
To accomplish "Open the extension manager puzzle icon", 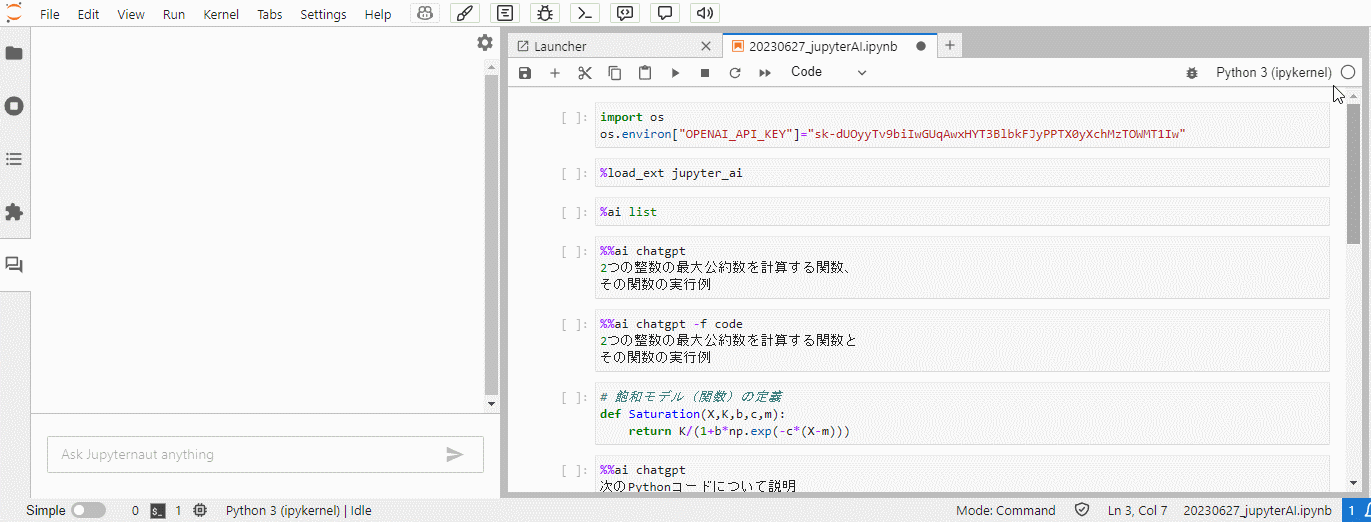I will pyautogui.click(x=14, y=212).
